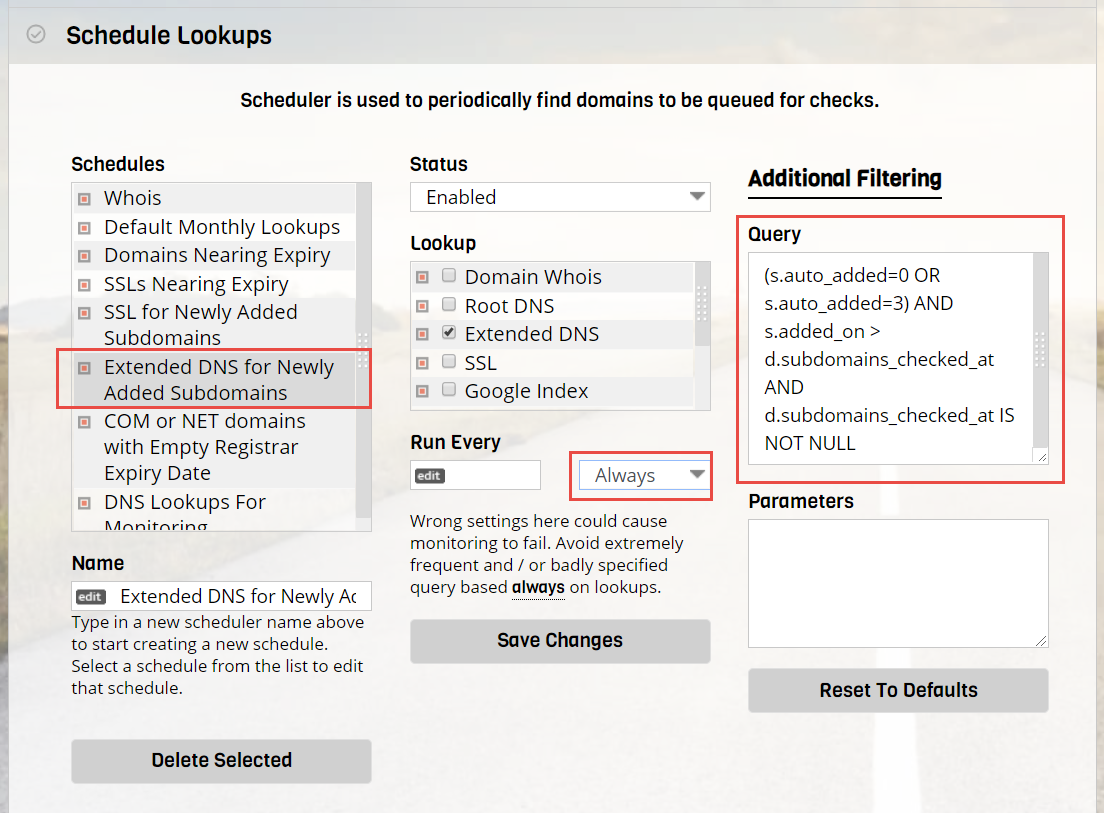Image resolution: width=1104 pixels, height=813 pixels.
Task: Click the red icon beside DNS Lookups For Monitoring
Action: coord(84,503)
